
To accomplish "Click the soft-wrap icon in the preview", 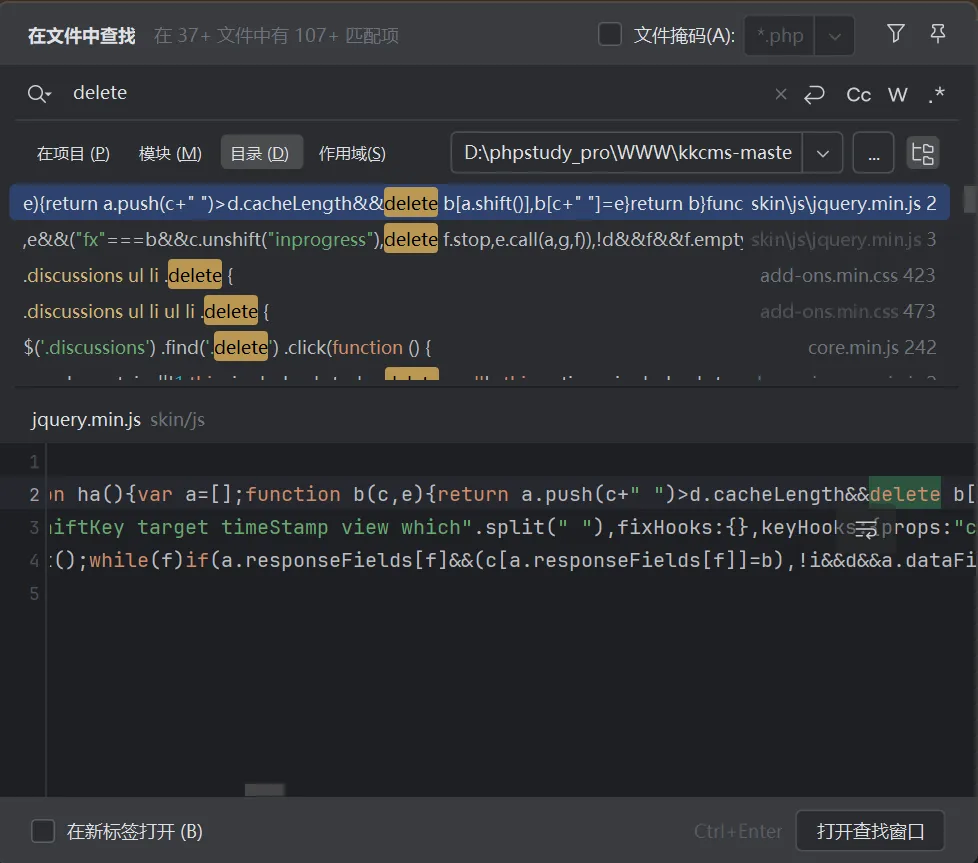I will pos(866,529).
